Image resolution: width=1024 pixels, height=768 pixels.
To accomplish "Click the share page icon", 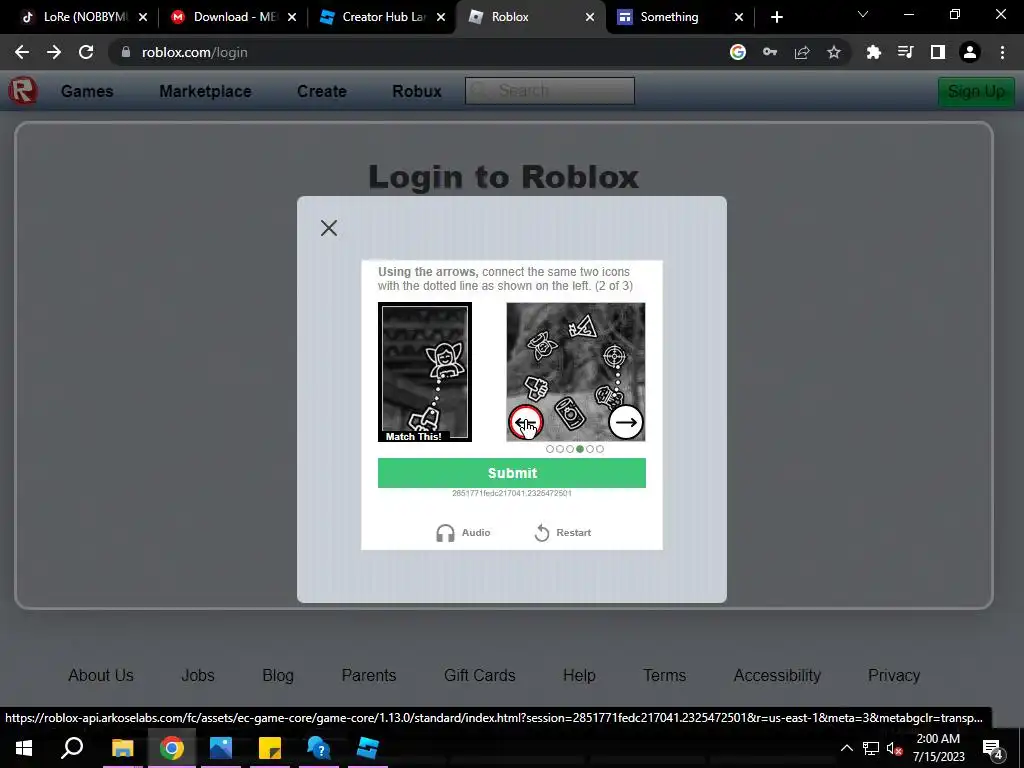I will coord(802,52).
